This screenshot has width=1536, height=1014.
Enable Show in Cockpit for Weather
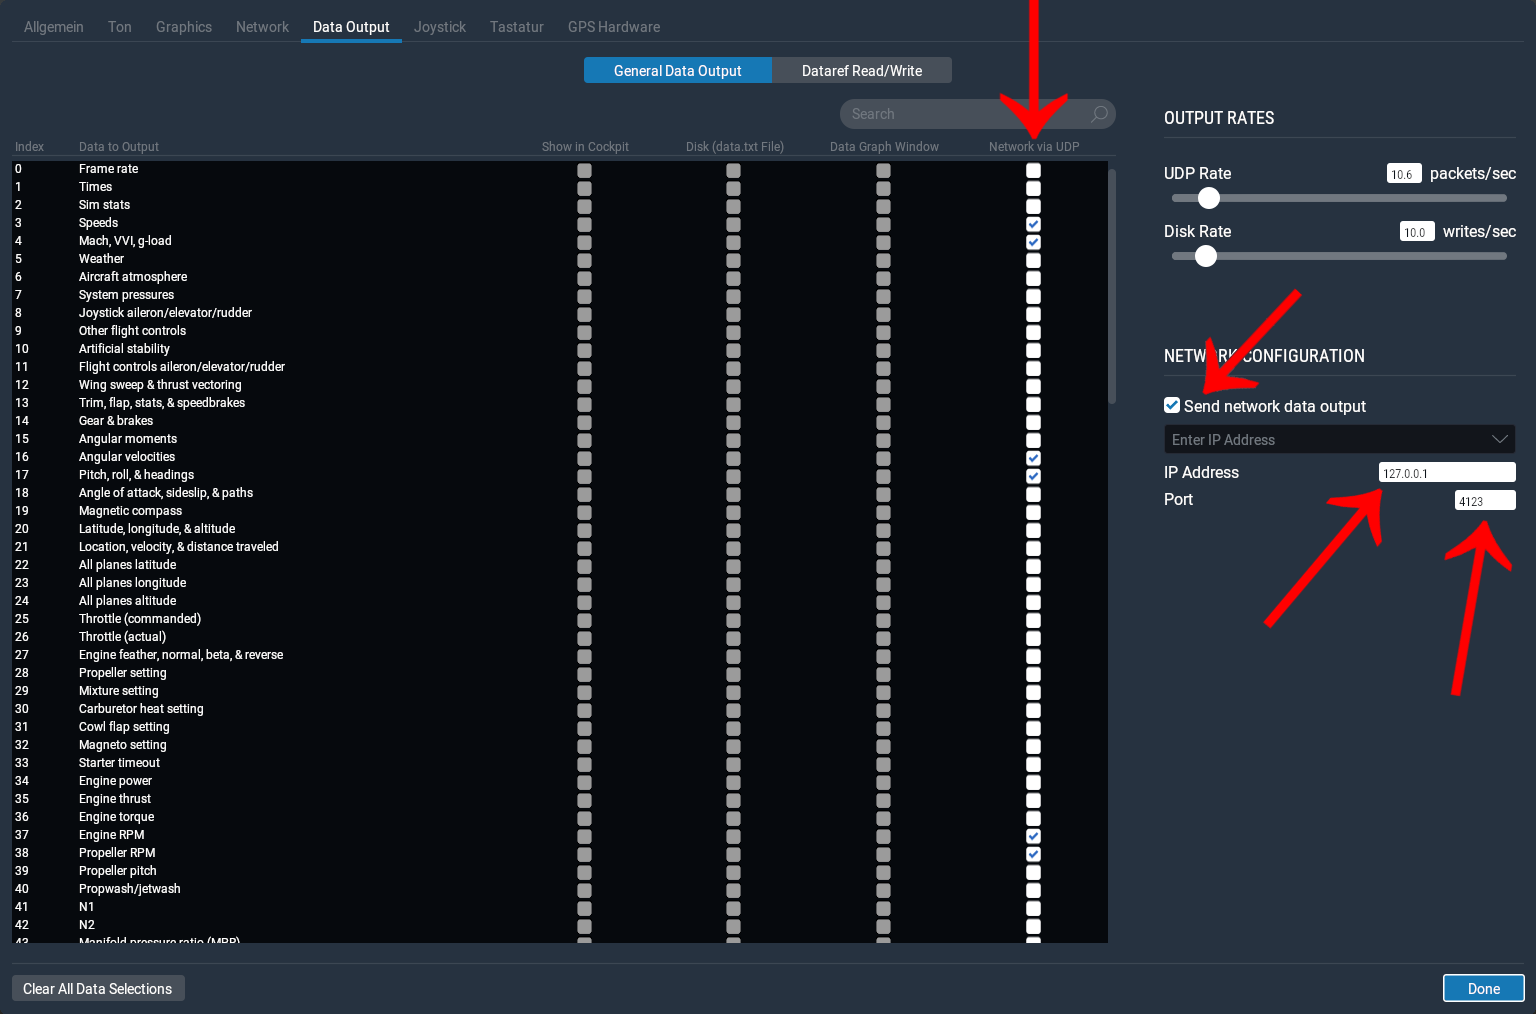[x=584, y=260]
